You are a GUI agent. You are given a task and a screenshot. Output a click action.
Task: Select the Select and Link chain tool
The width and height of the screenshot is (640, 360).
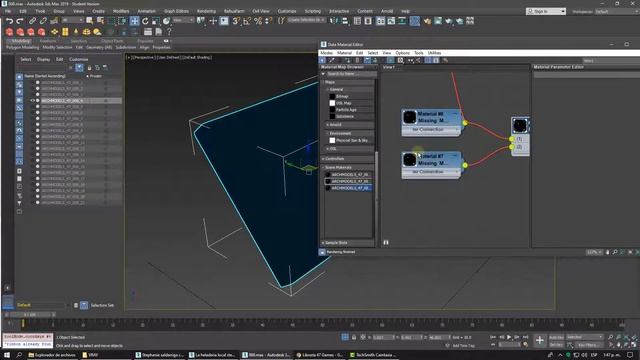pyautogui.click(x=32, y=21)
